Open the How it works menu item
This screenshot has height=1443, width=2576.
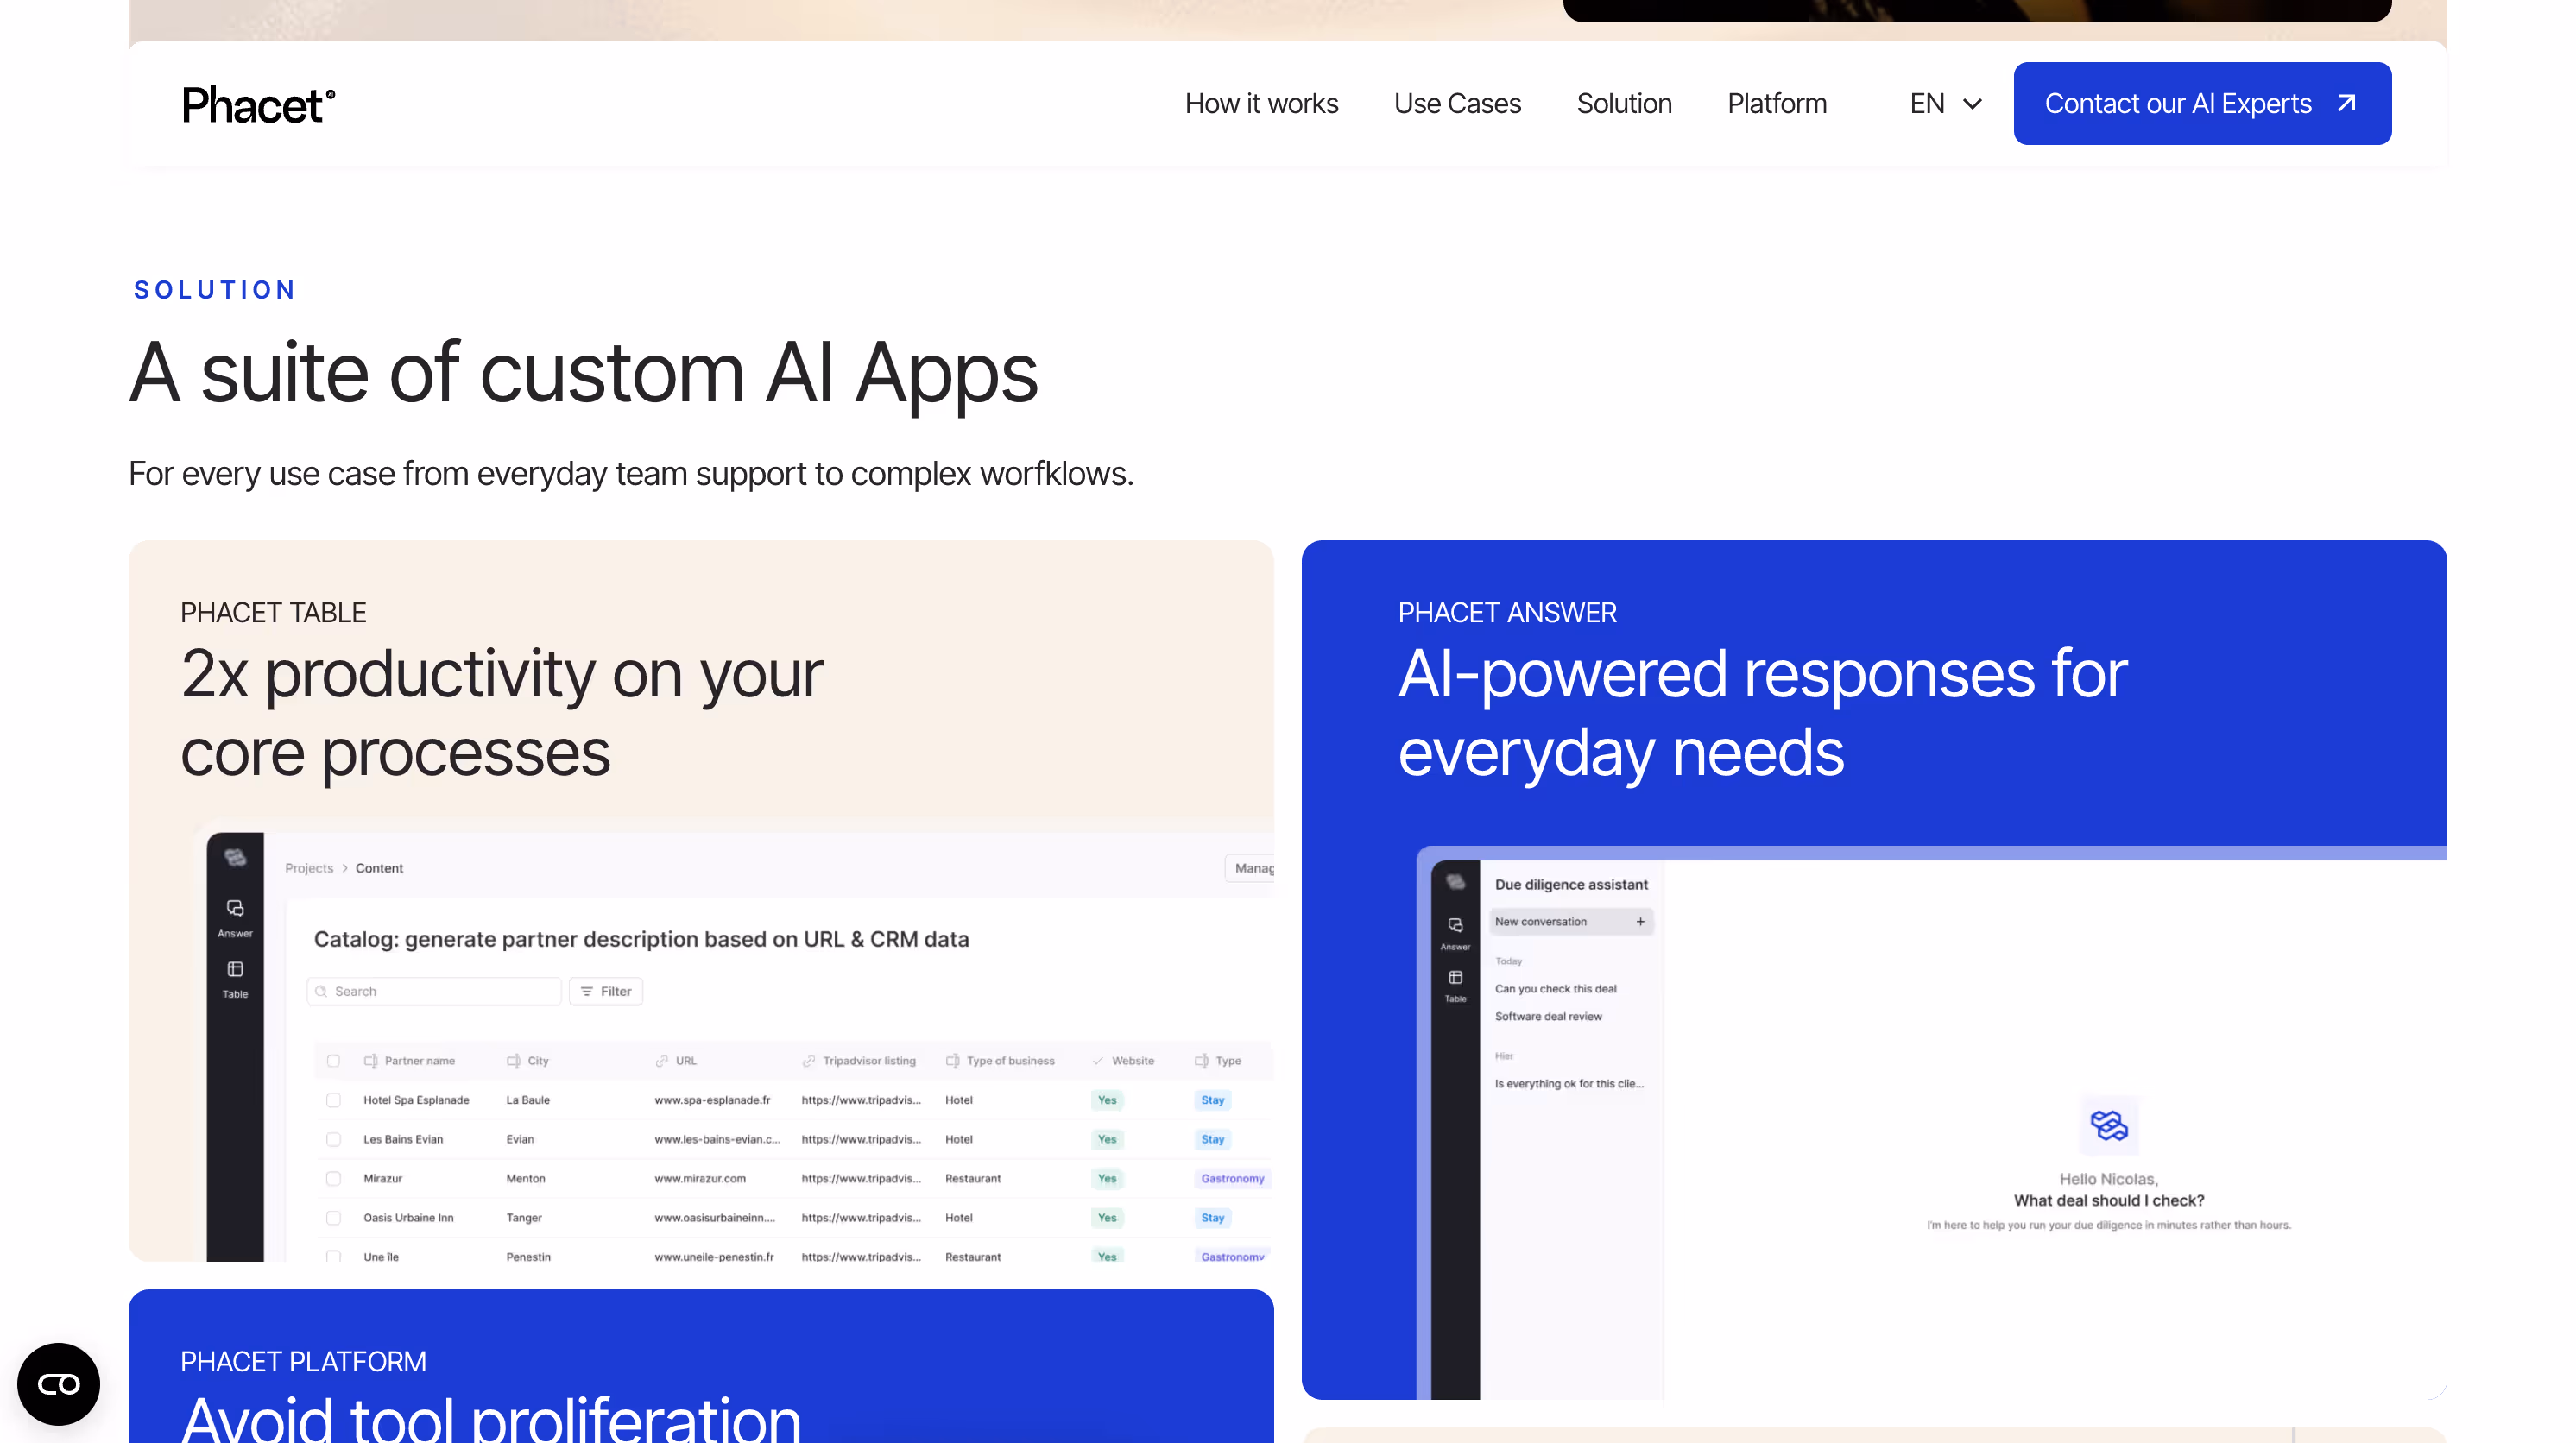(1261, 103)
